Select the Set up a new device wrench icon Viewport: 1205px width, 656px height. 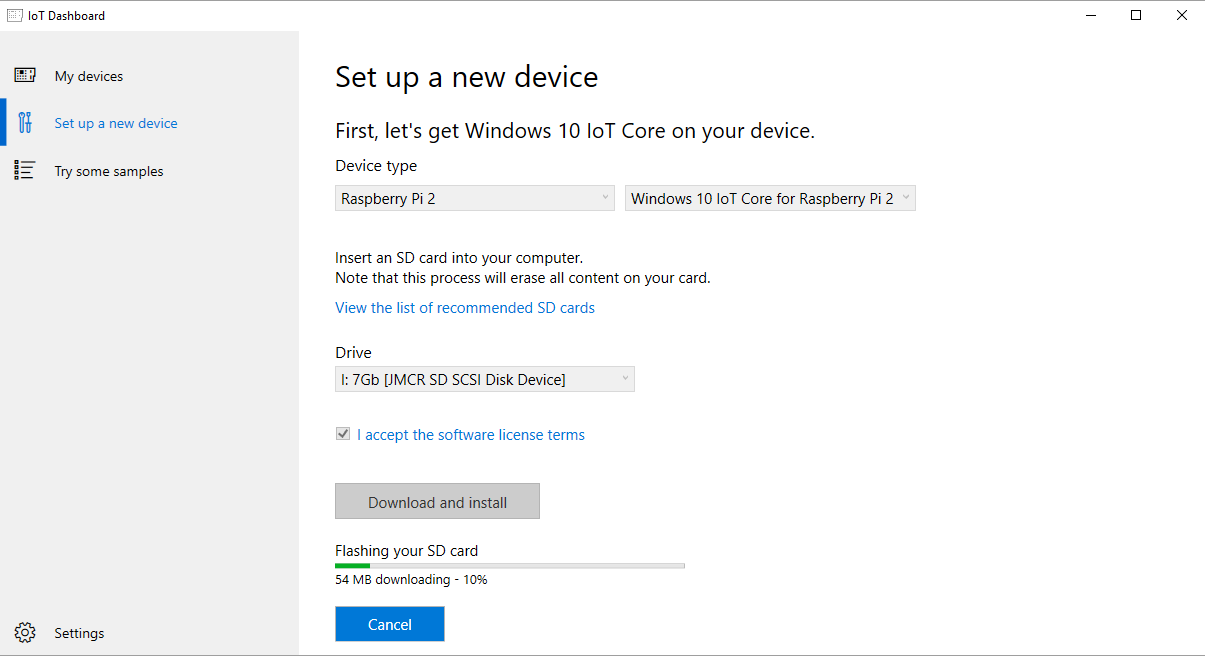25,122
